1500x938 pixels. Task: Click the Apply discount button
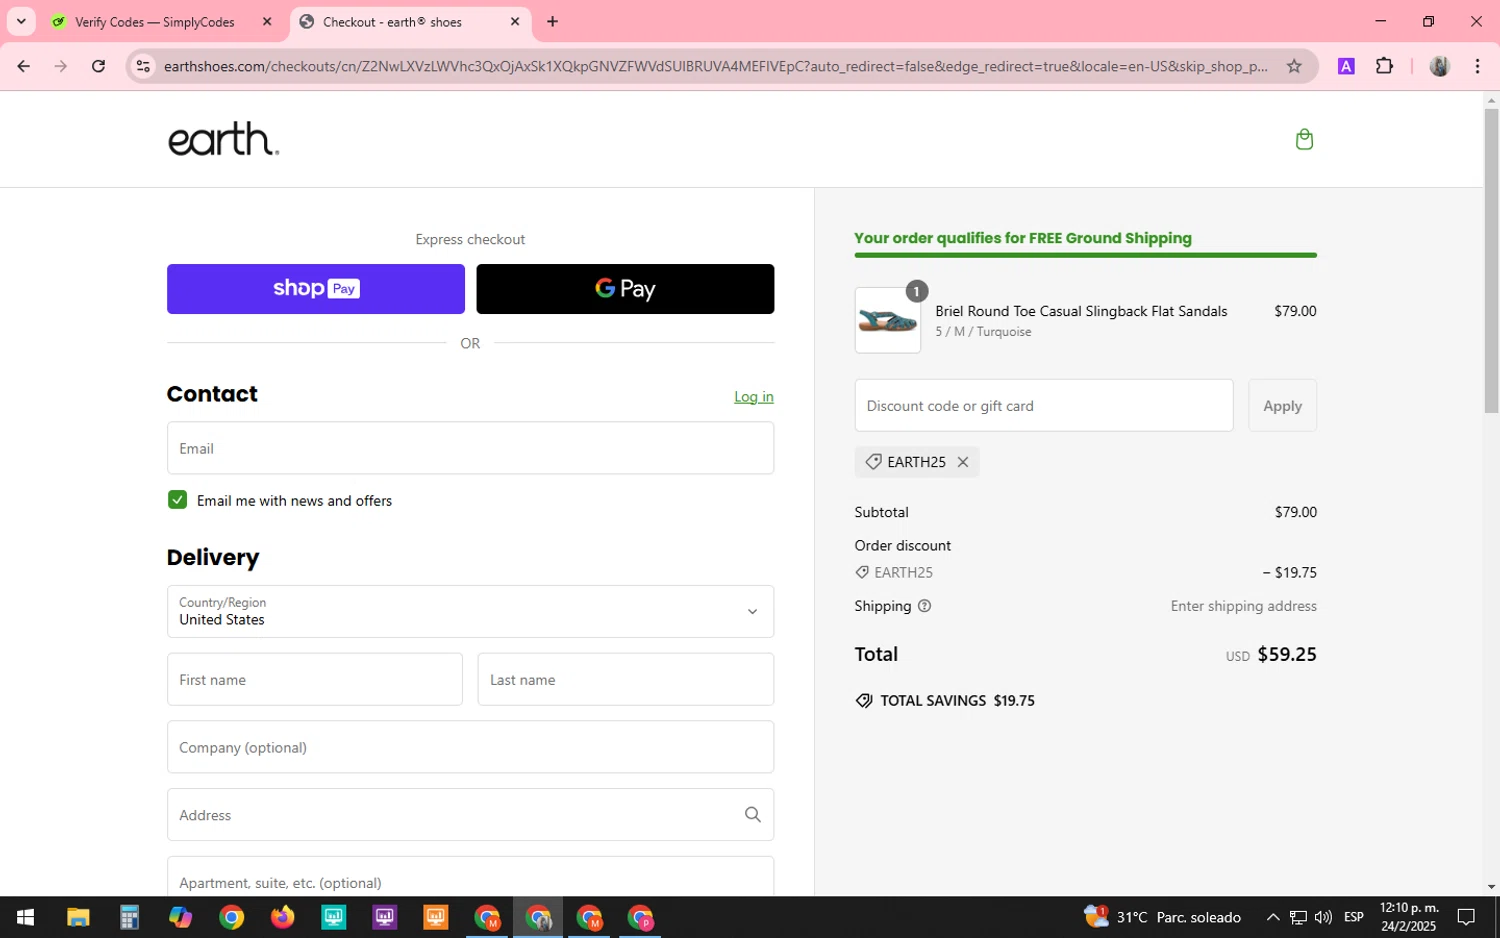[x=1282, y=405]
